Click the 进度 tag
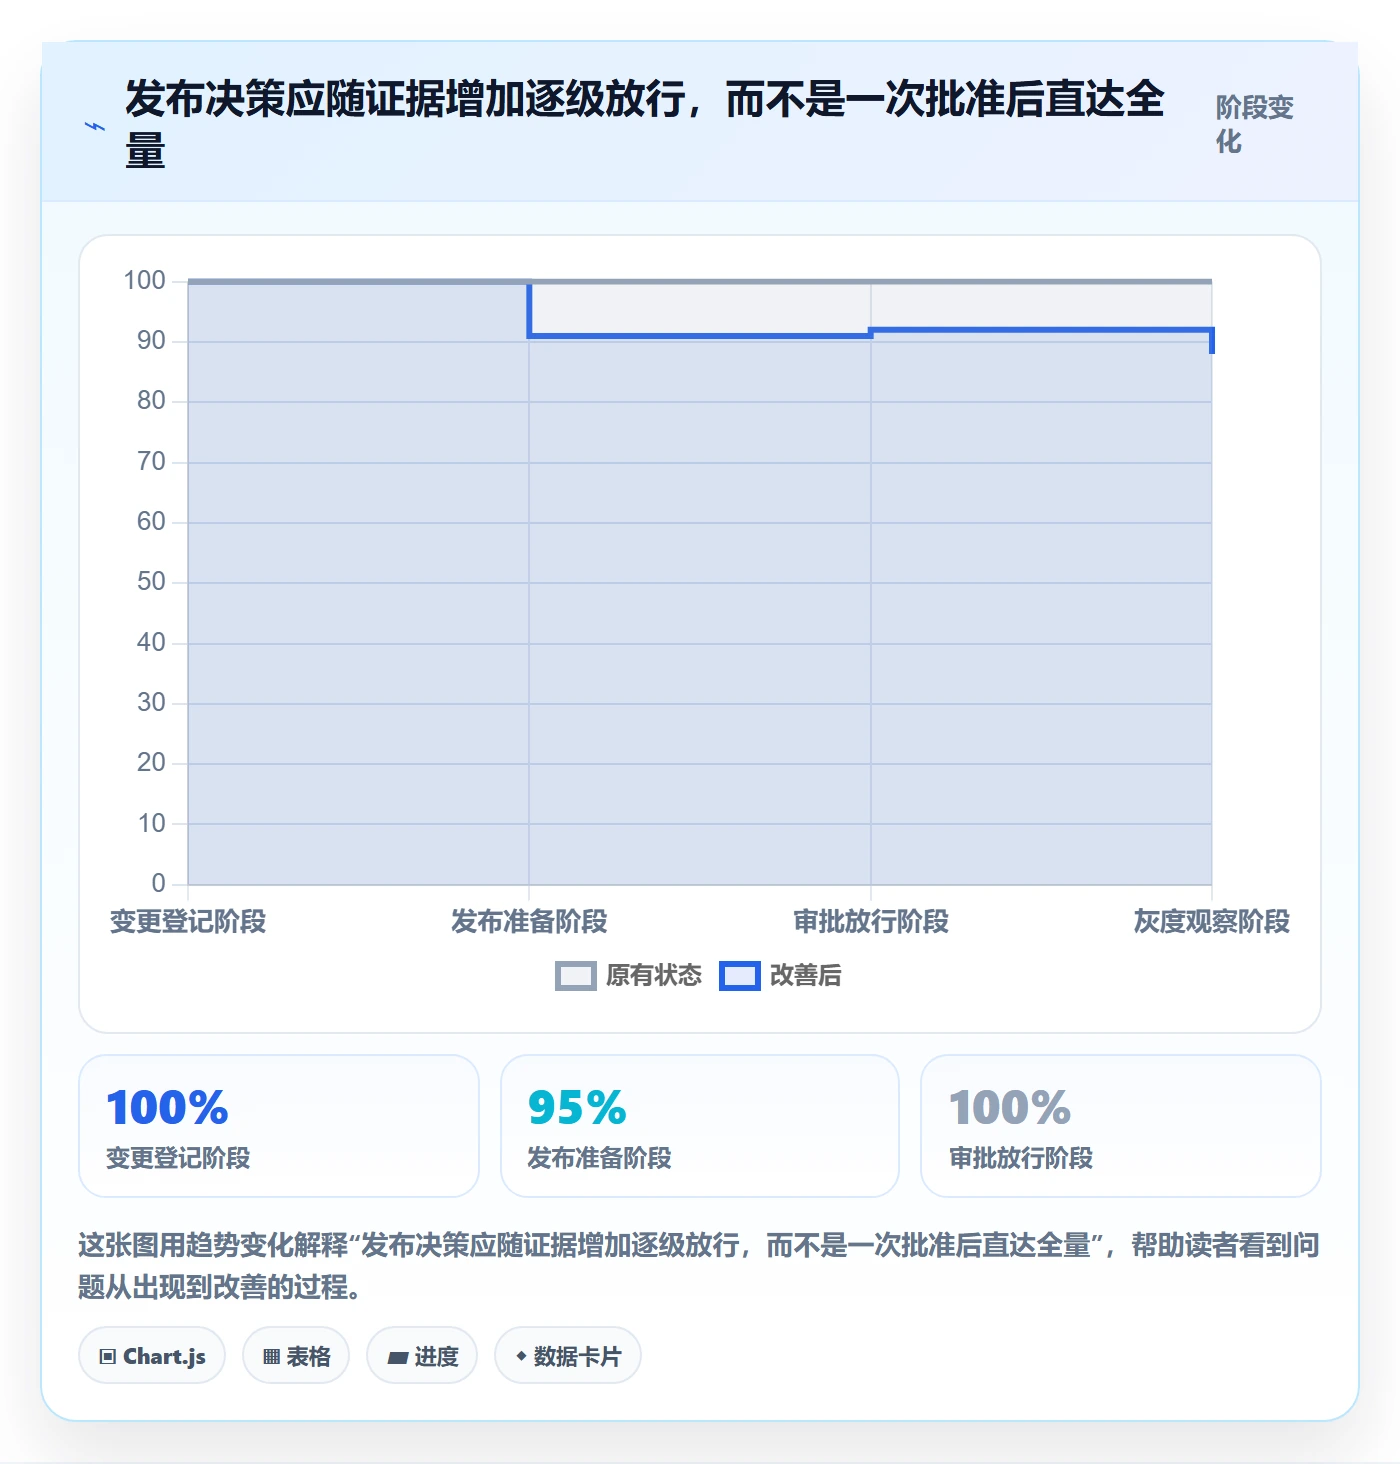1400x1464 pixels. pyautogui.click(x=422, y=1356)
